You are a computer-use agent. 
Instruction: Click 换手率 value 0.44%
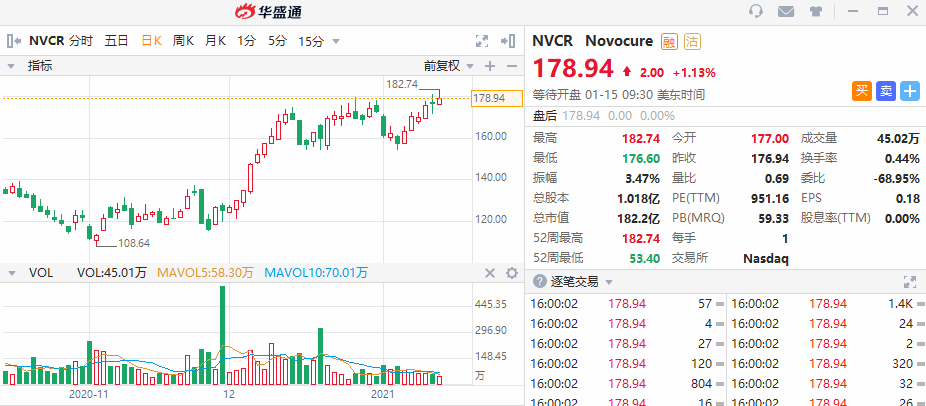click(902, 158)
